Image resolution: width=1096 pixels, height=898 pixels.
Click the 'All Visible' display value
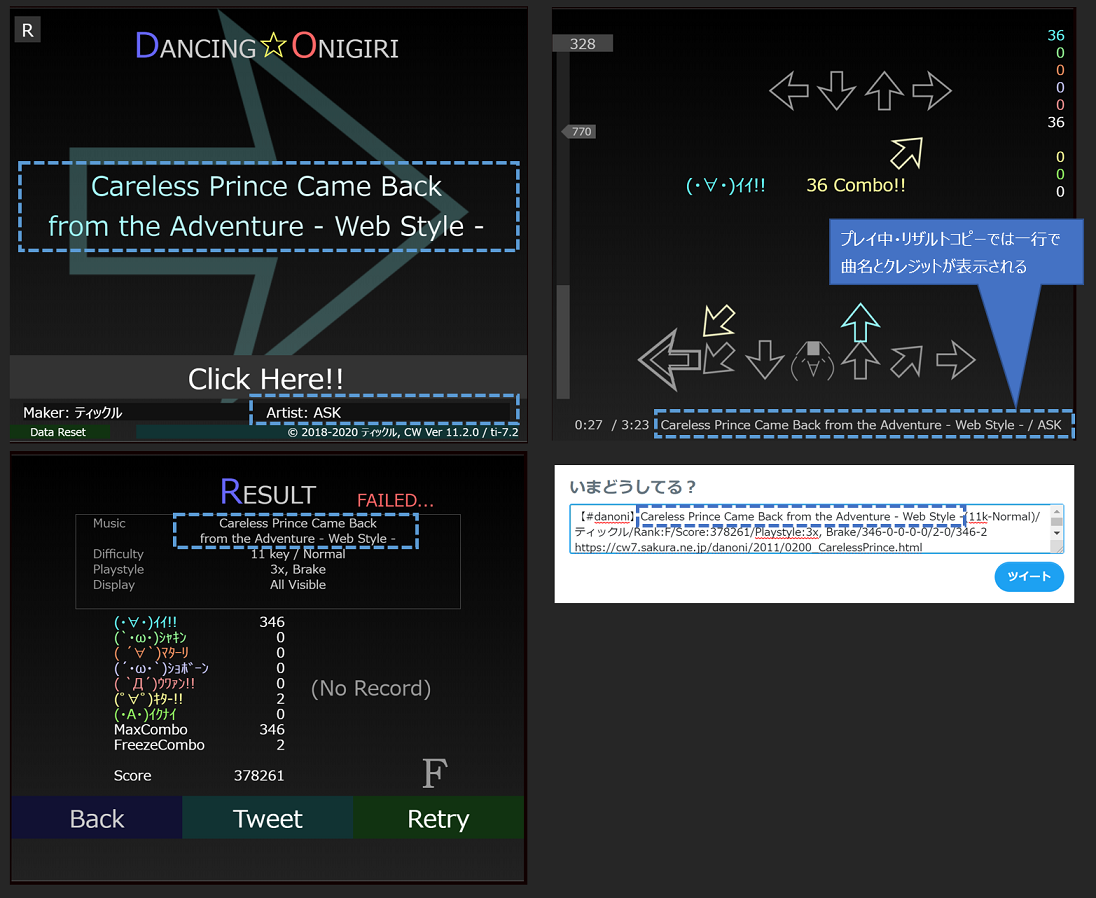click(x=298, y=585)
